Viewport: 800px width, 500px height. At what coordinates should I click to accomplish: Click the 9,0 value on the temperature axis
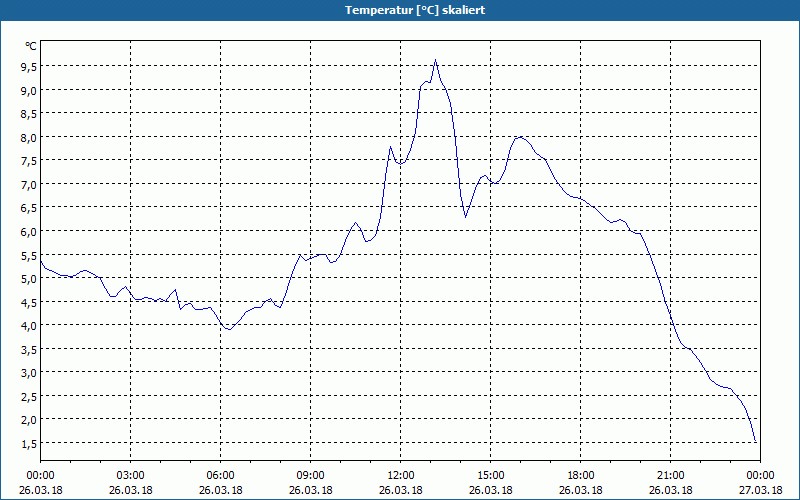pos(28,90)
